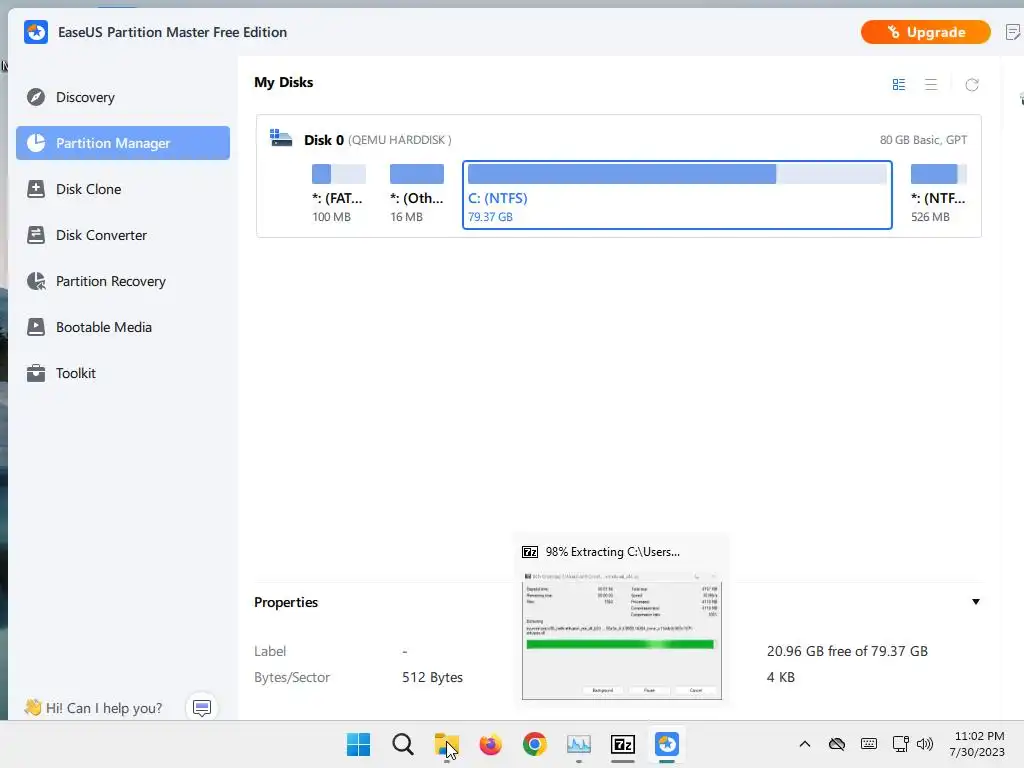
Task: Select the 526 MB NTFS partition
Action: (x=938, y=195)
